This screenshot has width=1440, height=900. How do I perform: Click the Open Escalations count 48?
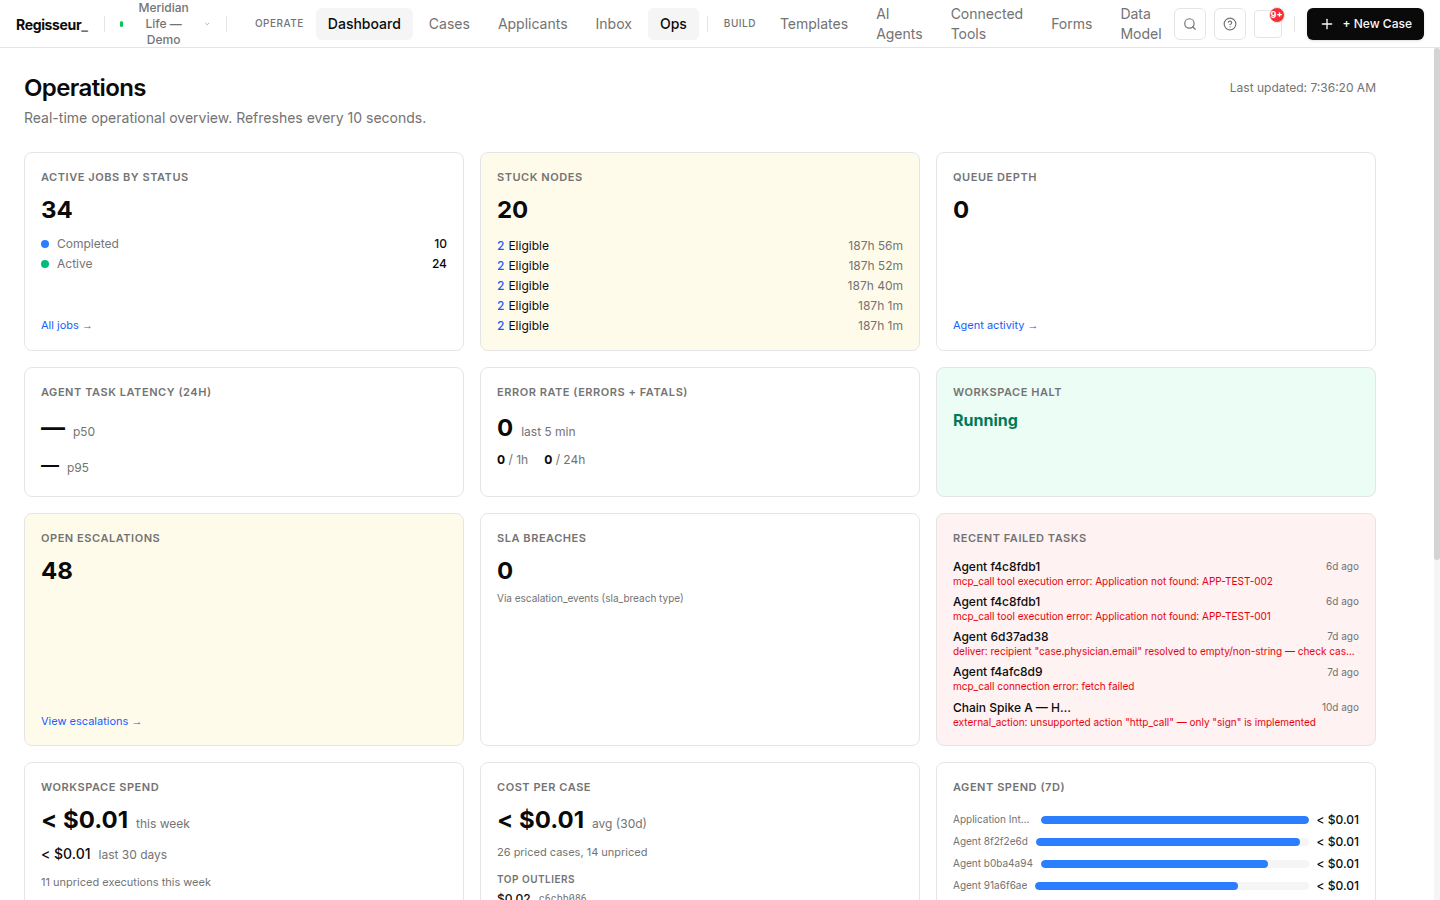57,571
